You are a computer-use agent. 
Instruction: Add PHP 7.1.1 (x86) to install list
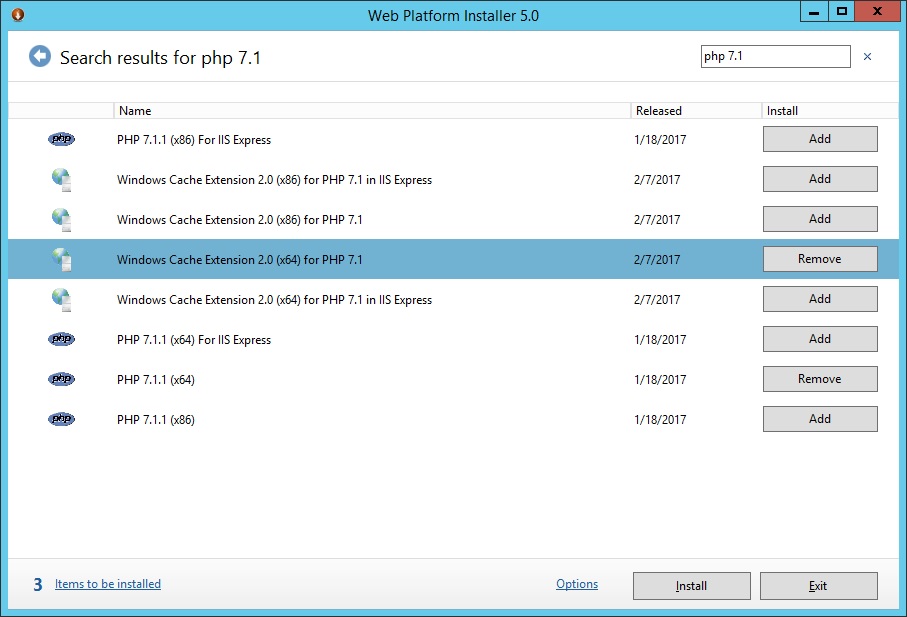(820, 419)
